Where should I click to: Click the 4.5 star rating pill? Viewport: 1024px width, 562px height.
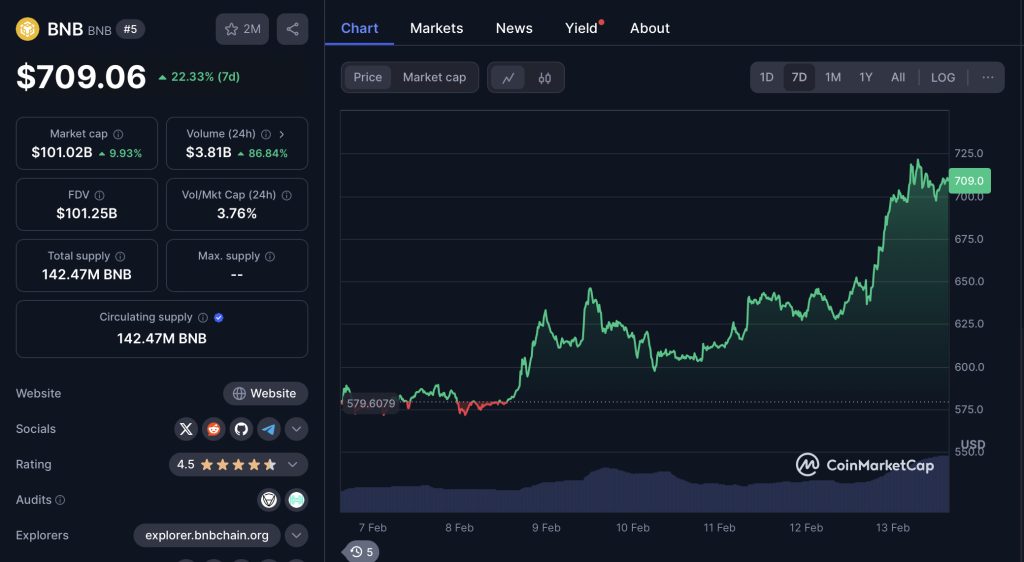[238, 464]
